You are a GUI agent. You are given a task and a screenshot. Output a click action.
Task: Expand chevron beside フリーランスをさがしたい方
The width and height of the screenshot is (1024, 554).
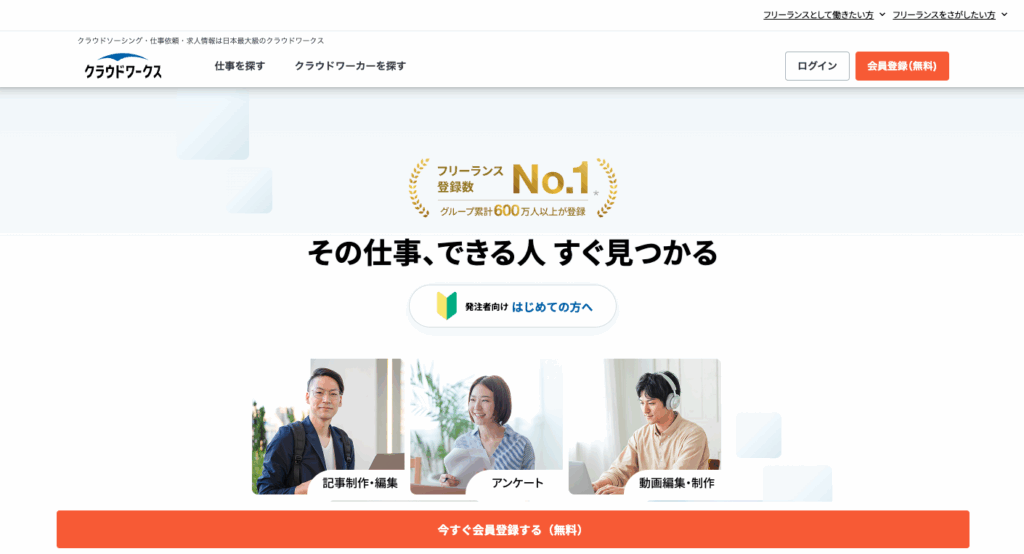[x=1004, y=14]
